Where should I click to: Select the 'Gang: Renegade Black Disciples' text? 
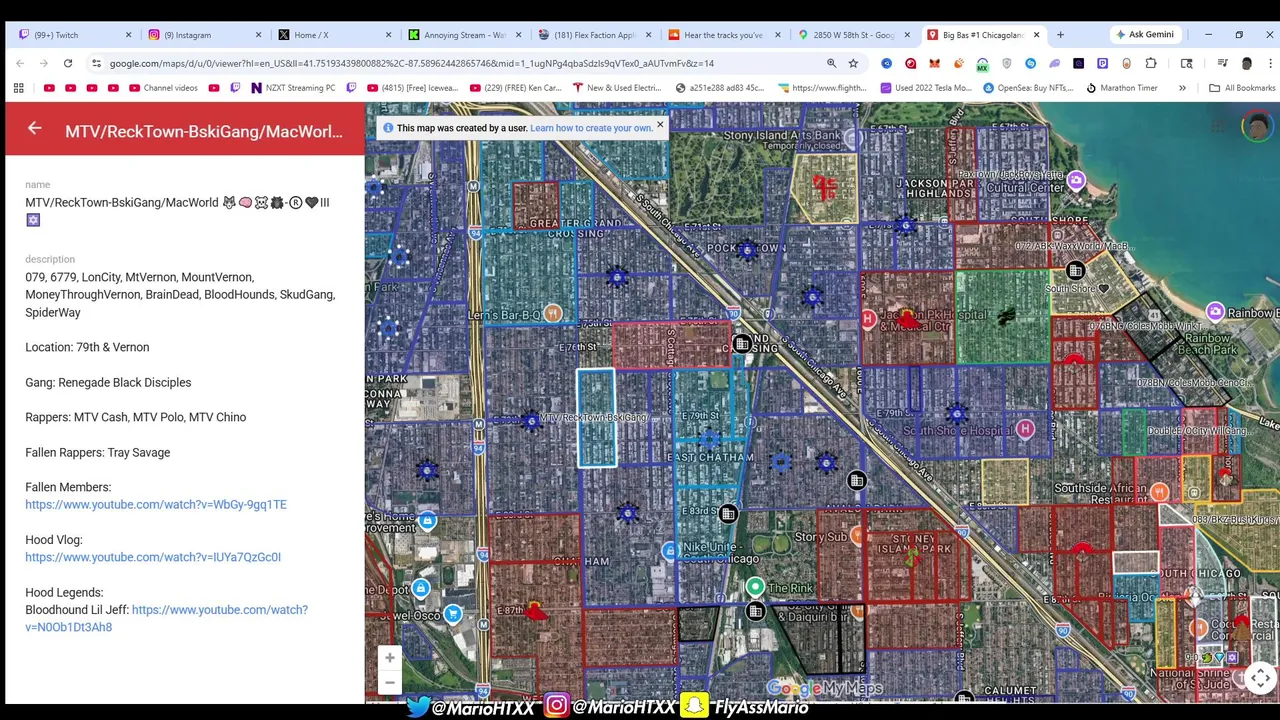click(x=108, y=382)
